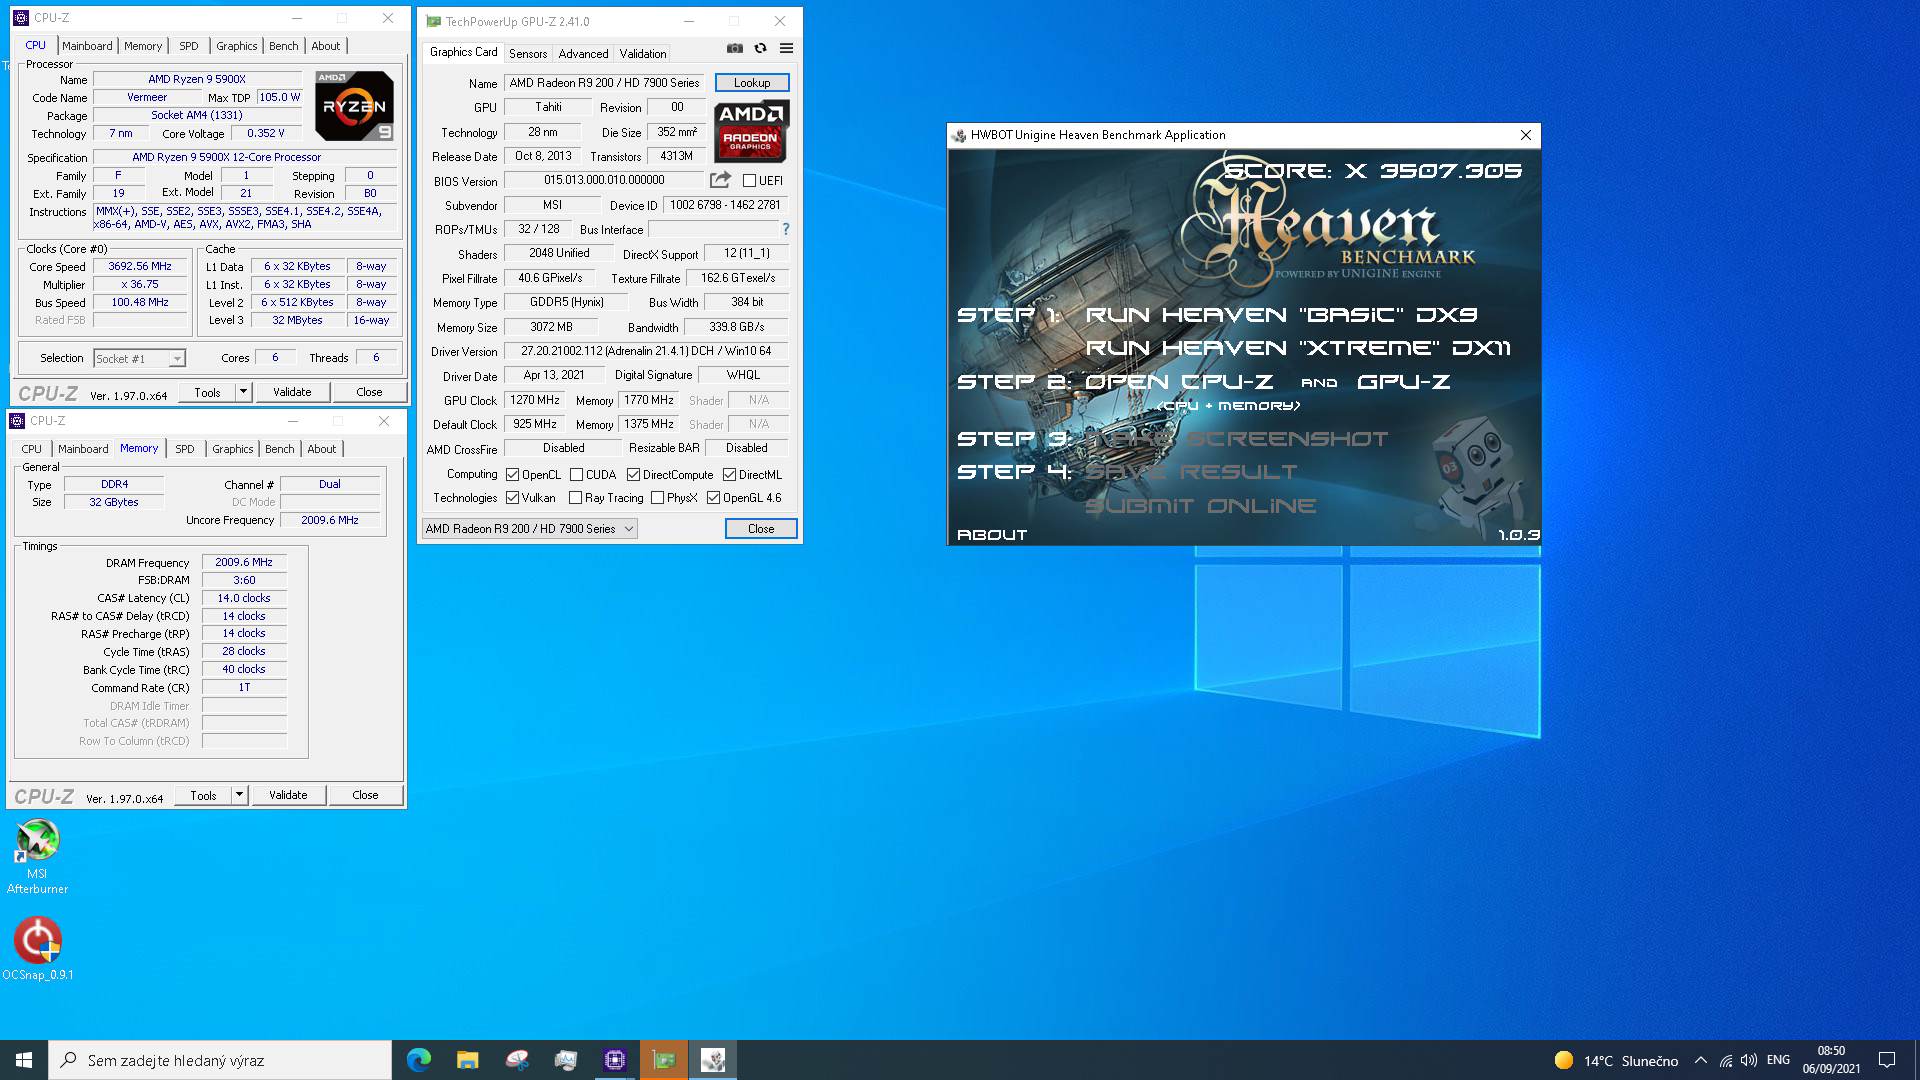Click Validate in the CPU-Z Memory window
This screenshot has width=1920, height=1080.
288,795
